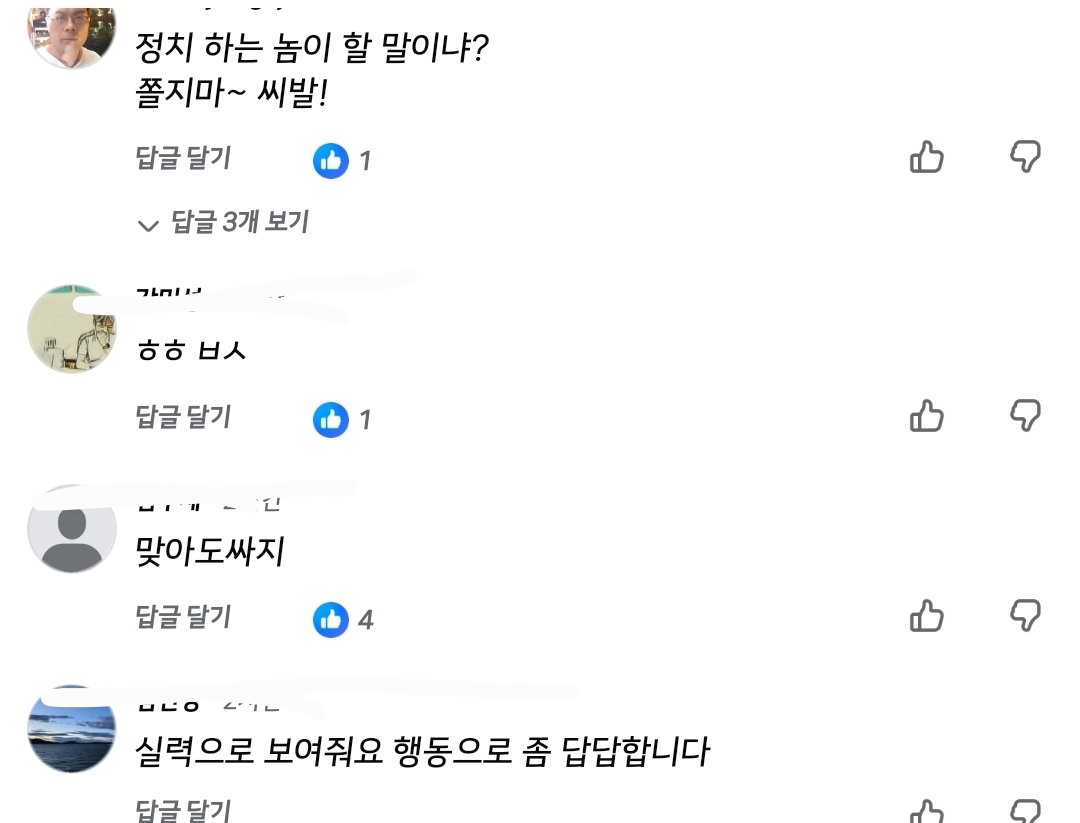Click 답글 달기 under 'ㅎㅎ ㅂㅅ'

tap(183, 417)
